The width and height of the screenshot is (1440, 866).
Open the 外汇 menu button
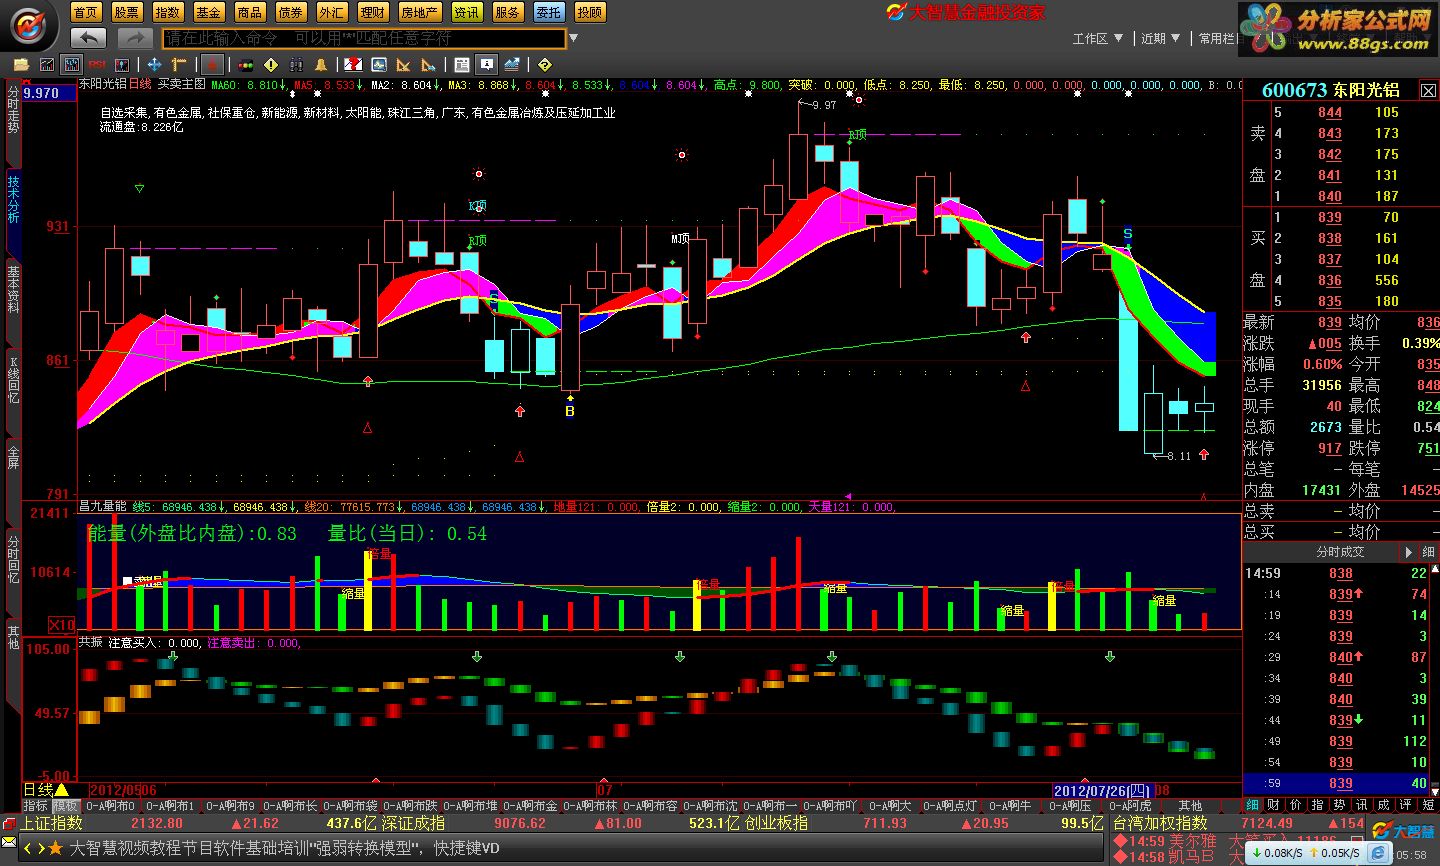[332, 12]
